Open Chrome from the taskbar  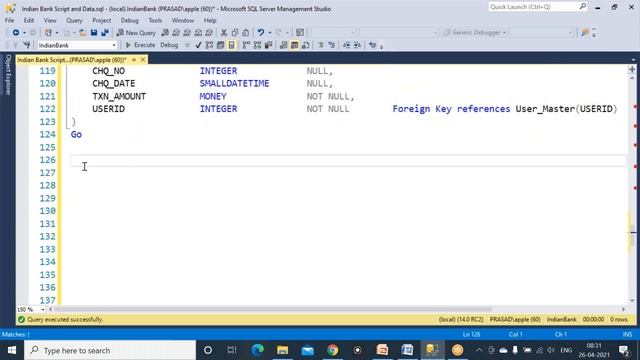click(x=333, y=350)
